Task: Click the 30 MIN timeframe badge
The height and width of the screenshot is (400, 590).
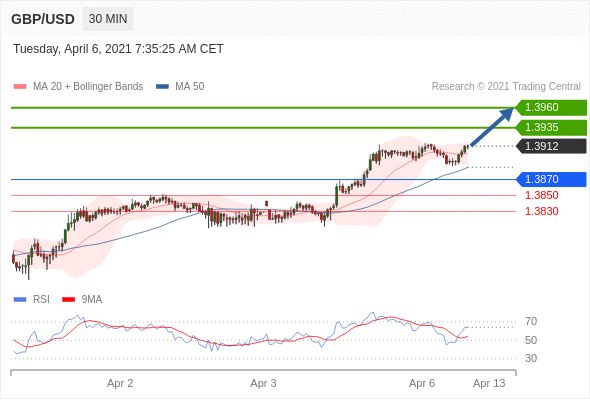Action: tap(108, 19)
